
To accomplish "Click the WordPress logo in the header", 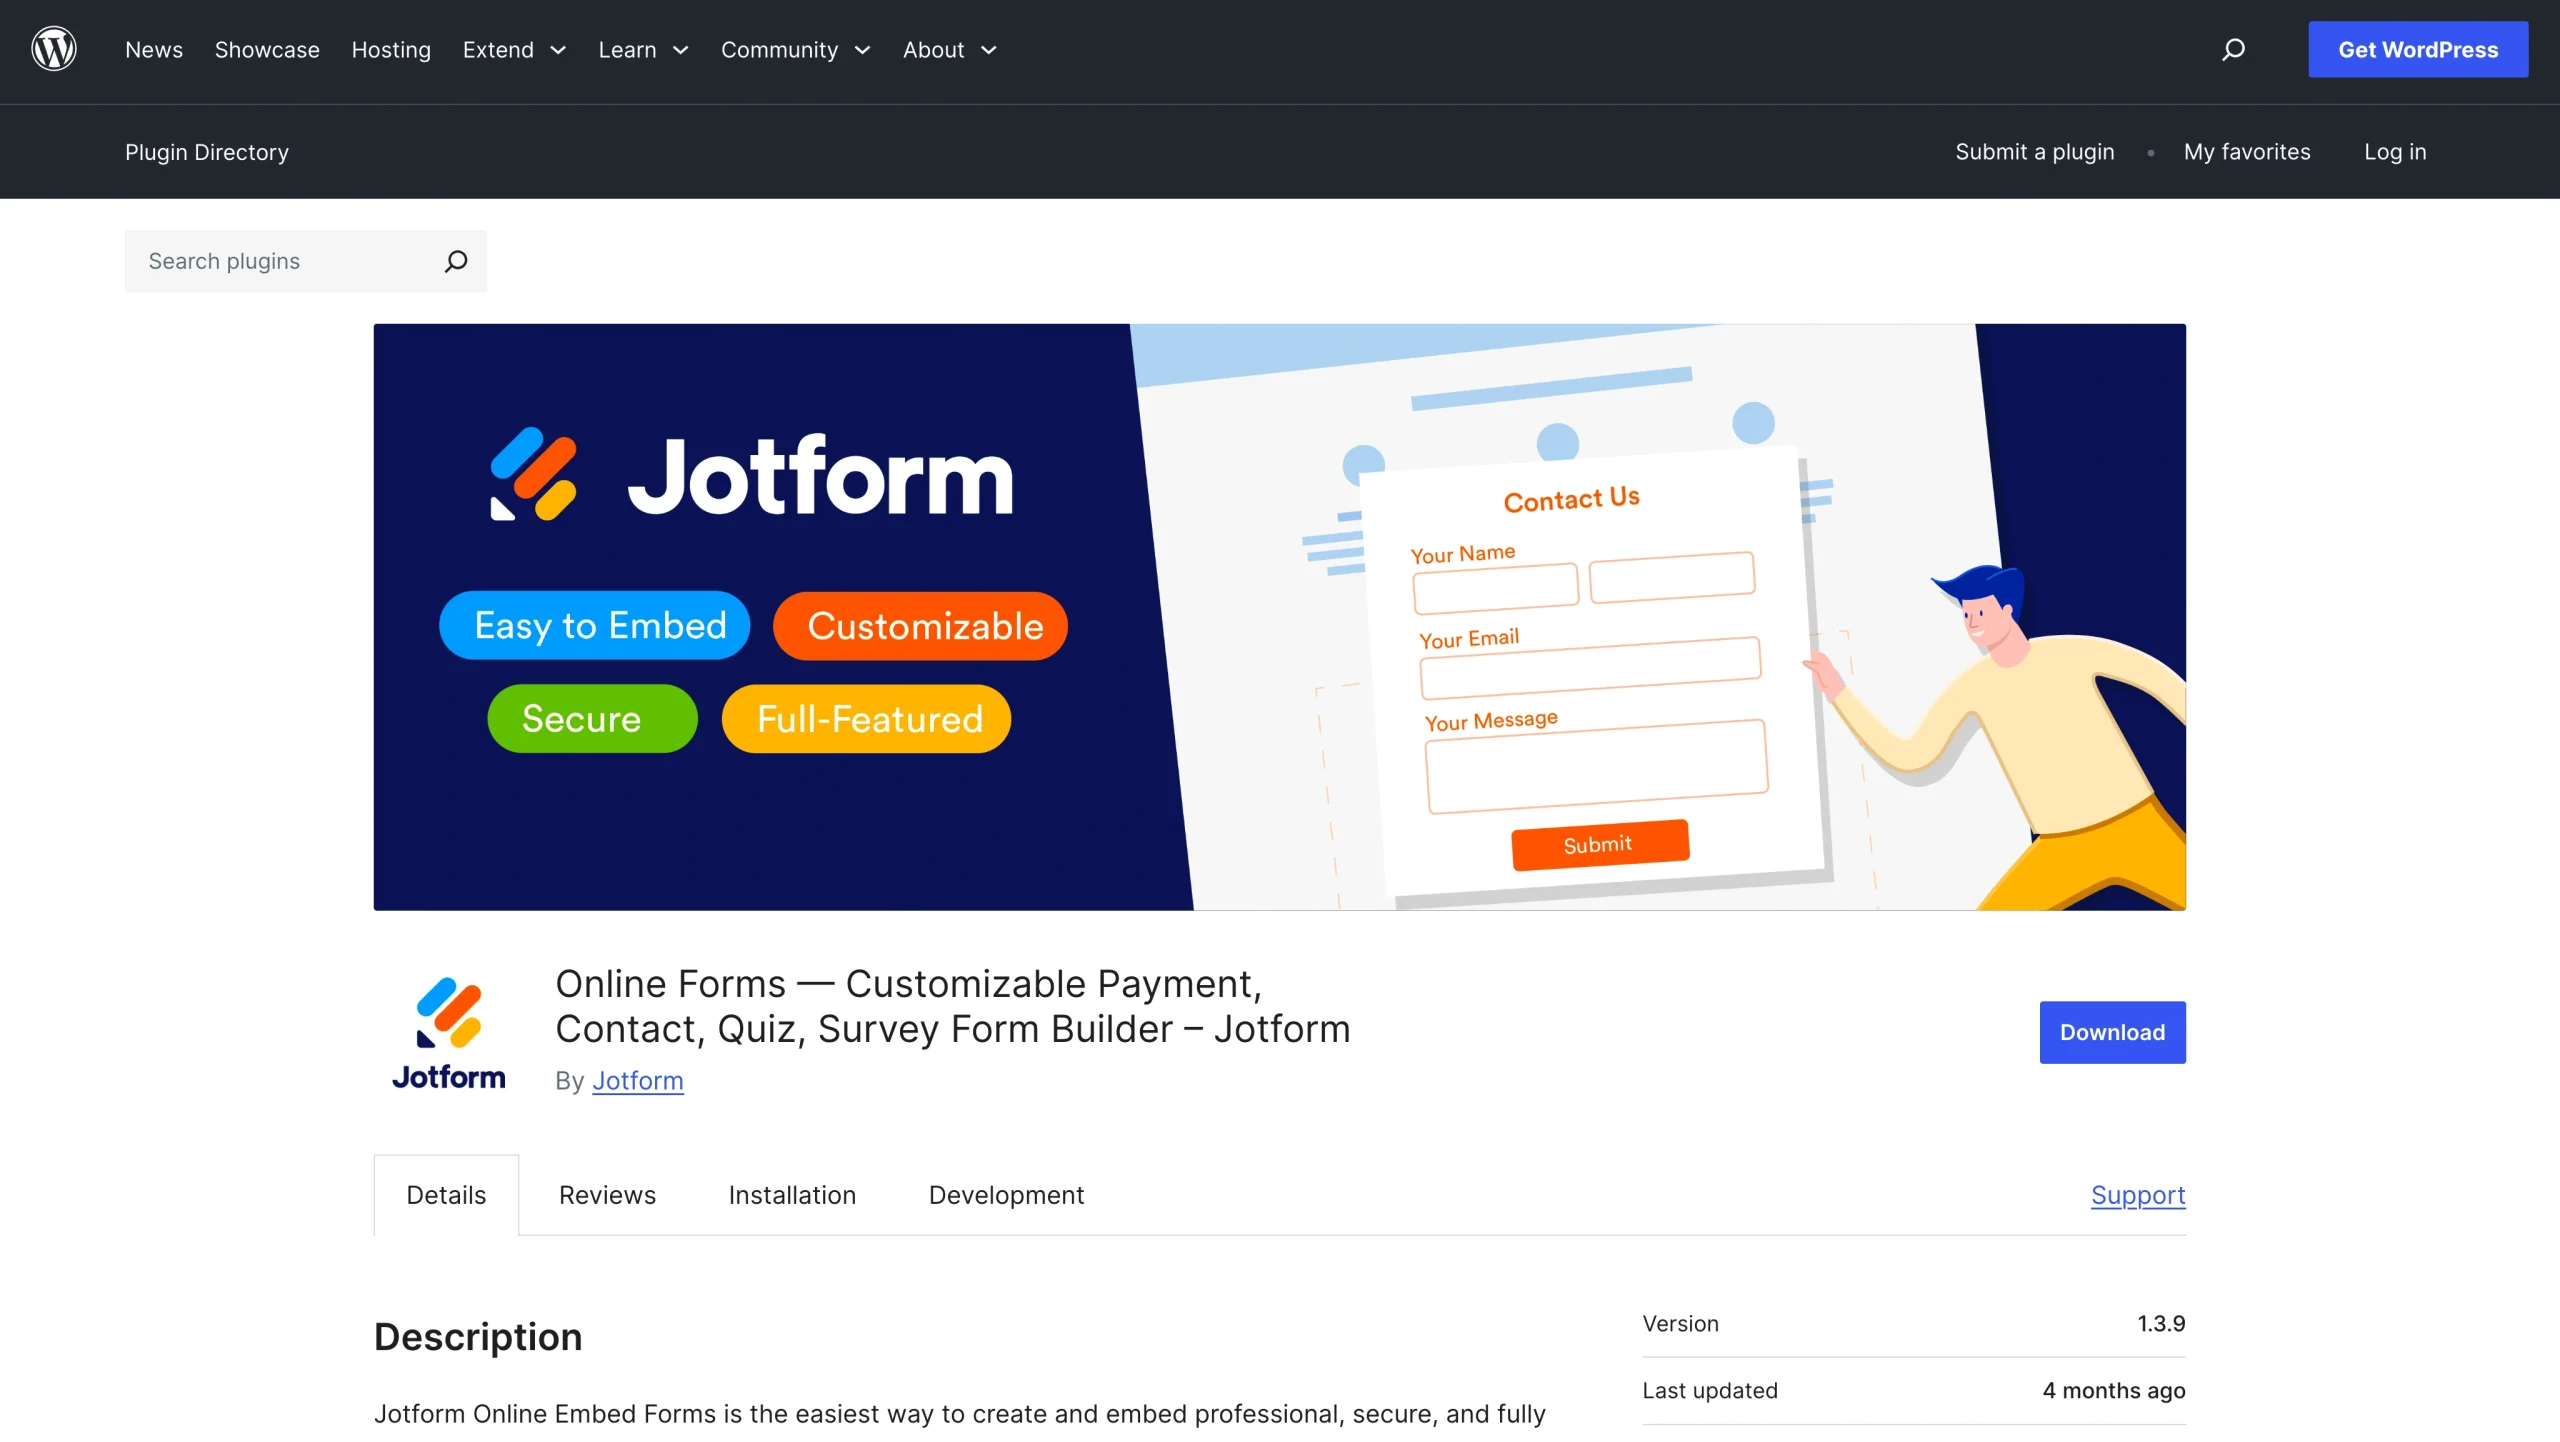I will [54, 49].
